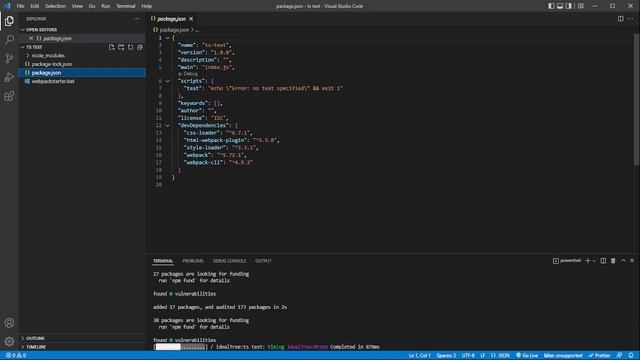This screenshot has height=360, width=640.
Task: Toggle secondary side bar visibility
Action: (x=569, y=6)
